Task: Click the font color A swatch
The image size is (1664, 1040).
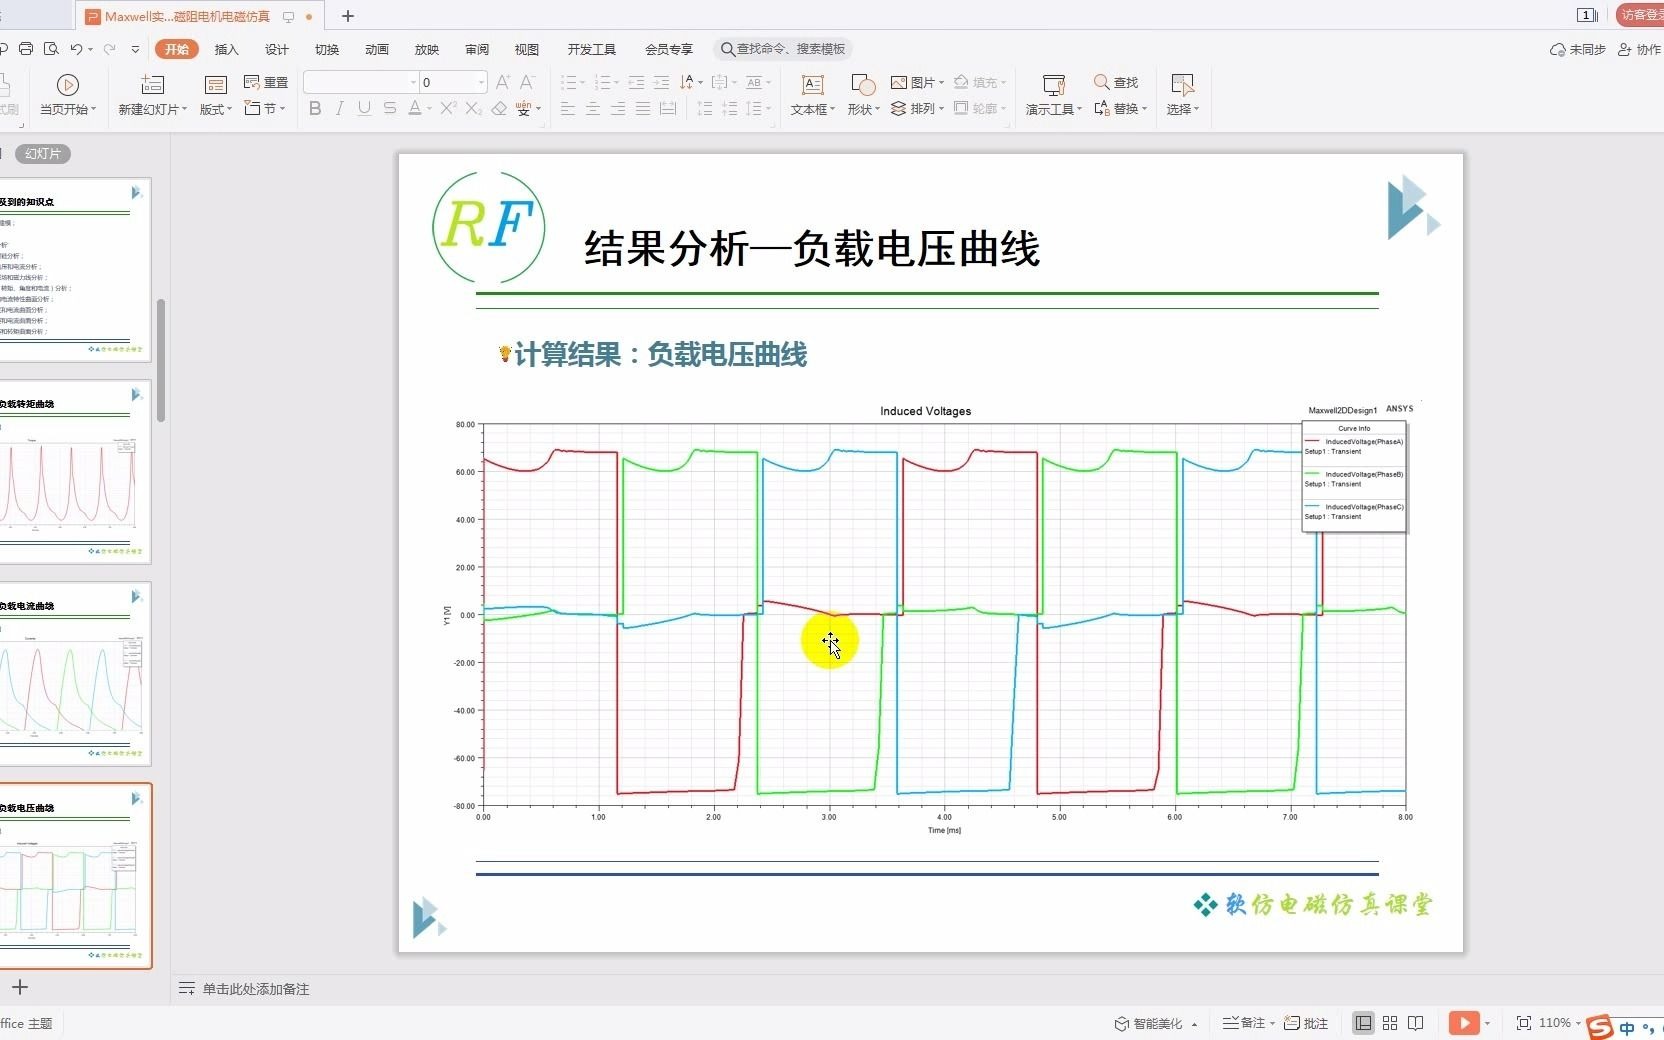Action: click(x=415, y=108)
